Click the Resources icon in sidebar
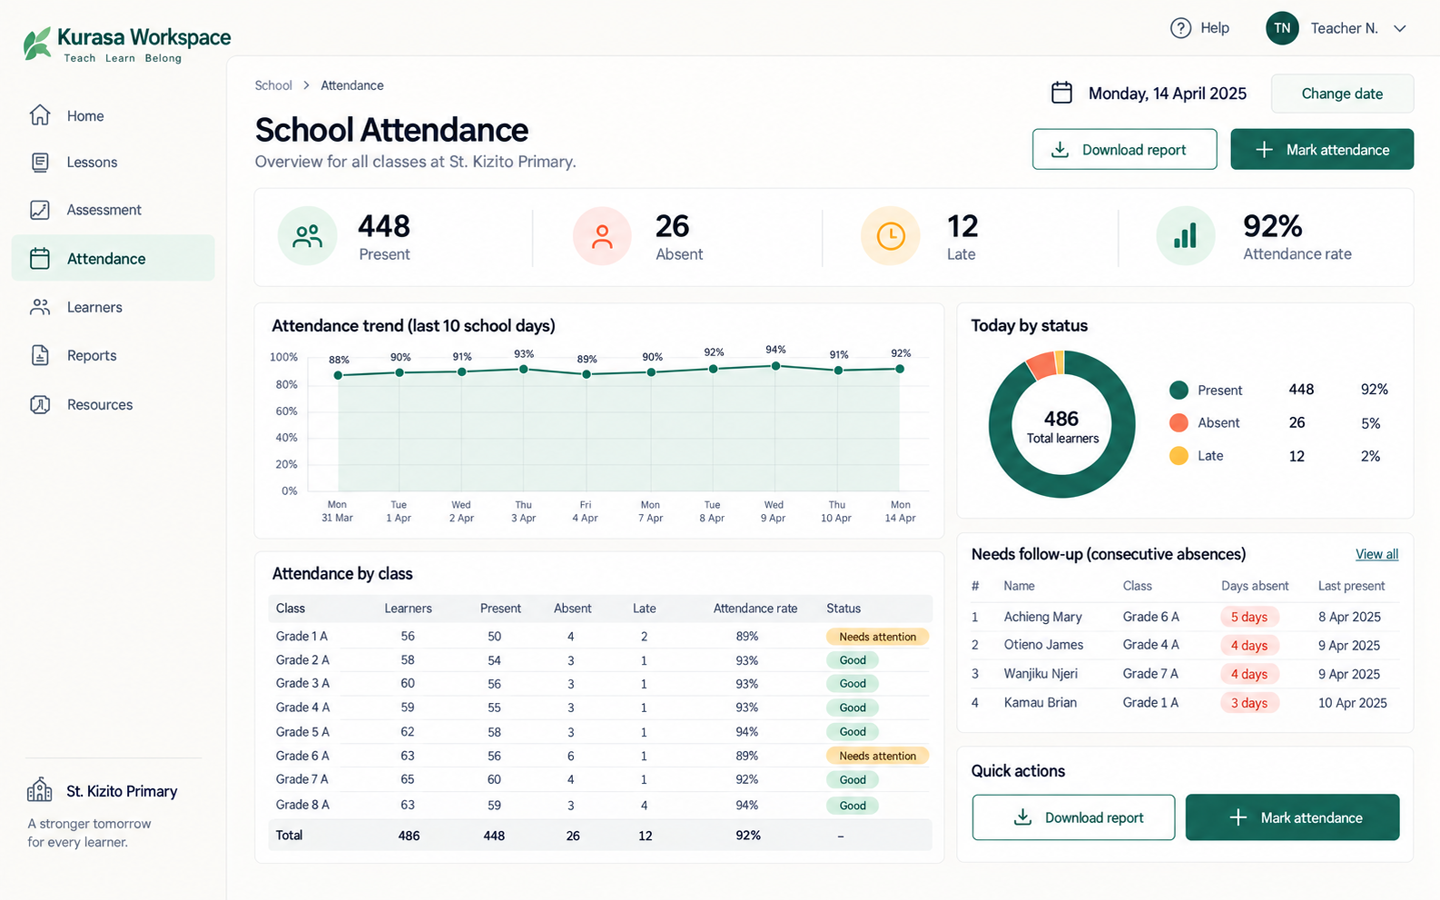This screenshot has height=900, width=1440. coord(40,404)
